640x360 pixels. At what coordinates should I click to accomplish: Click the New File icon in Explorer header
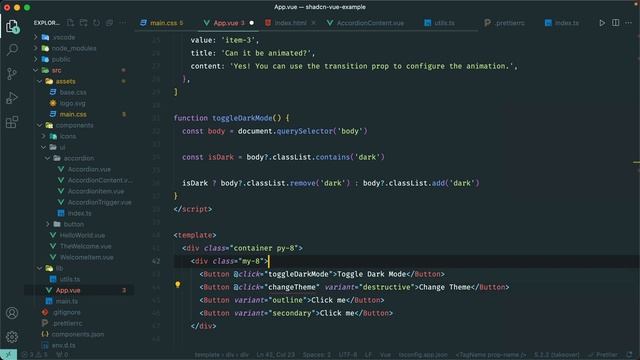coord(70,23)
